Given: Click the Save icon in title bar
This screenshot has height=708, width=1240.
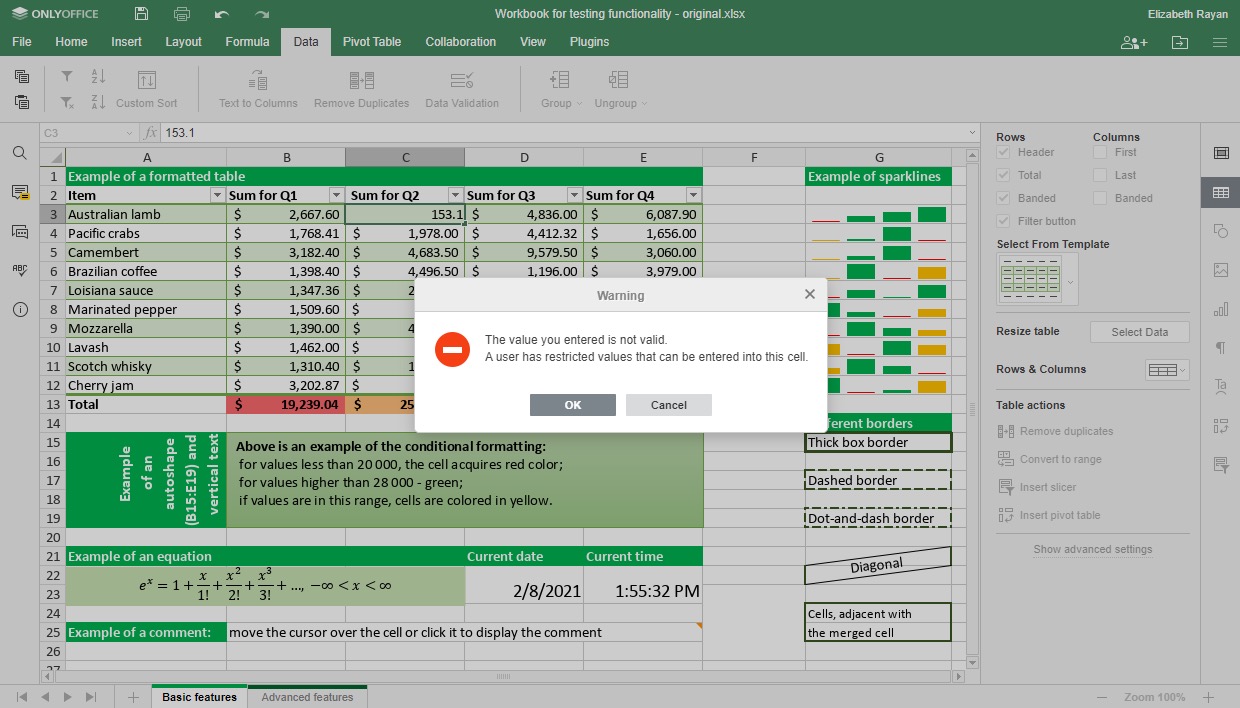Looking at the screenshot, I should pos(141,14).
